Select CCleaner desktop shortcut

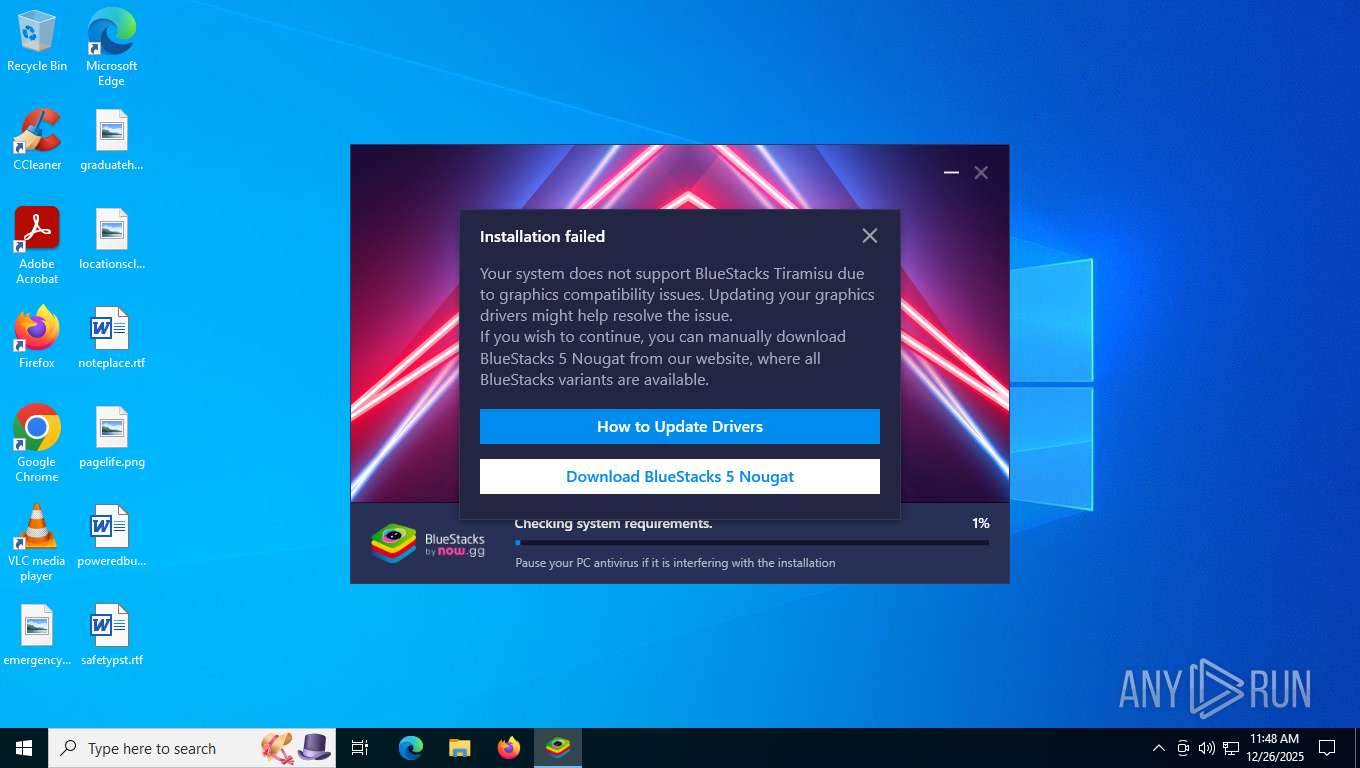(x=37, y=140)
